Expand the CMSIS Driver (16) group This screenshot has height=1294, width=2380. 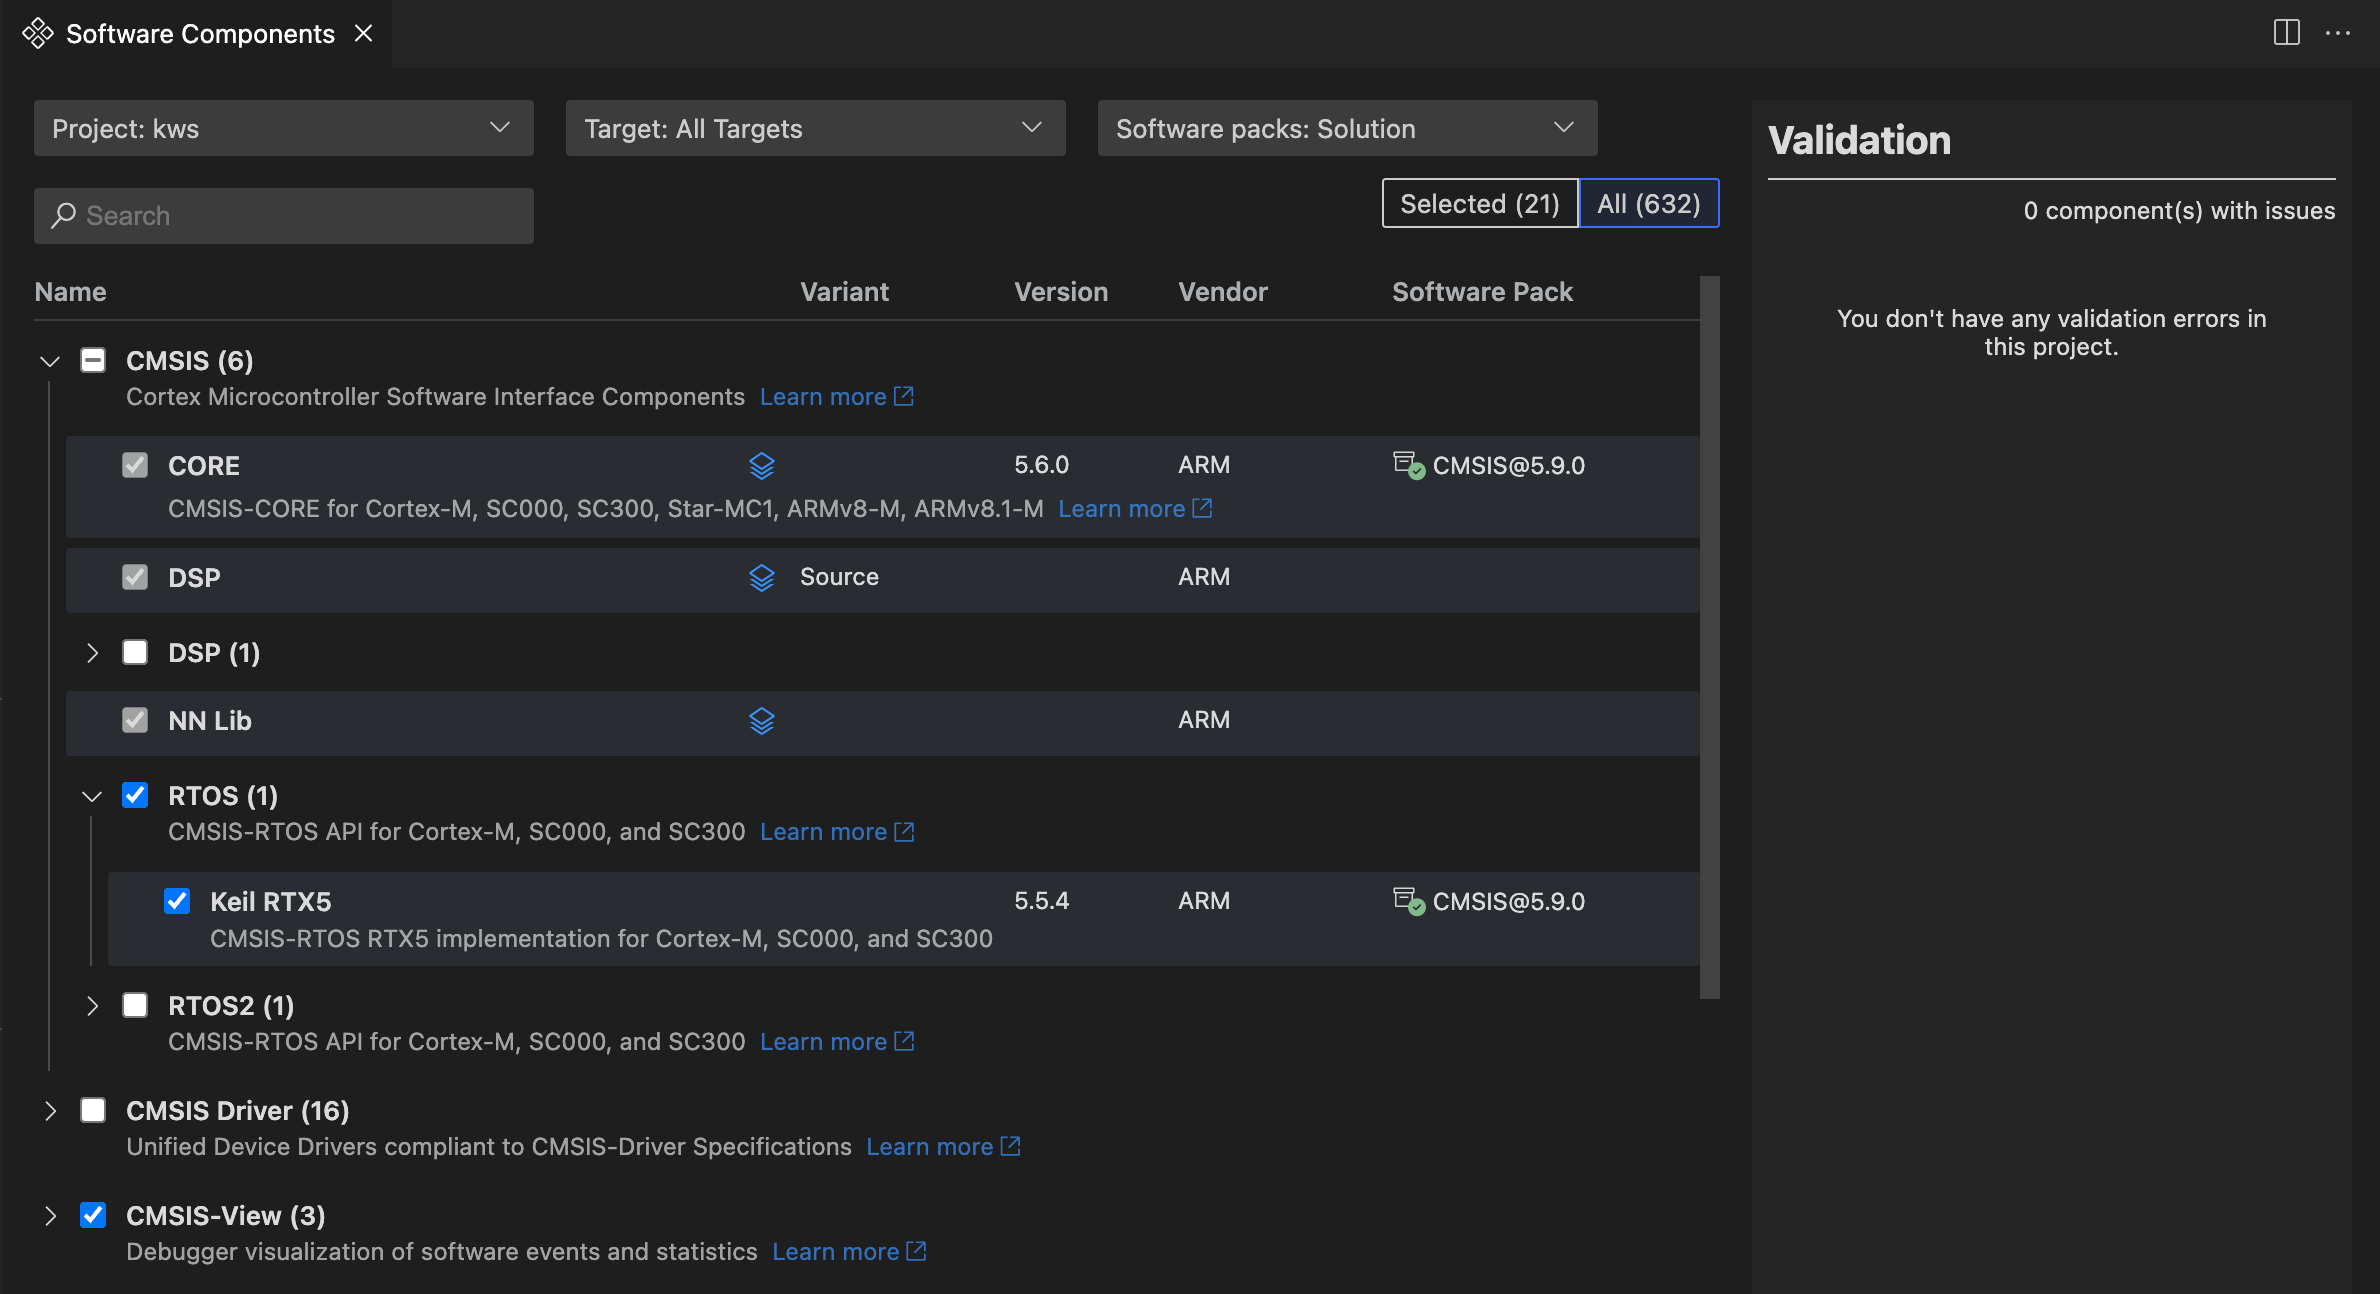click(x=50, y=1111)
